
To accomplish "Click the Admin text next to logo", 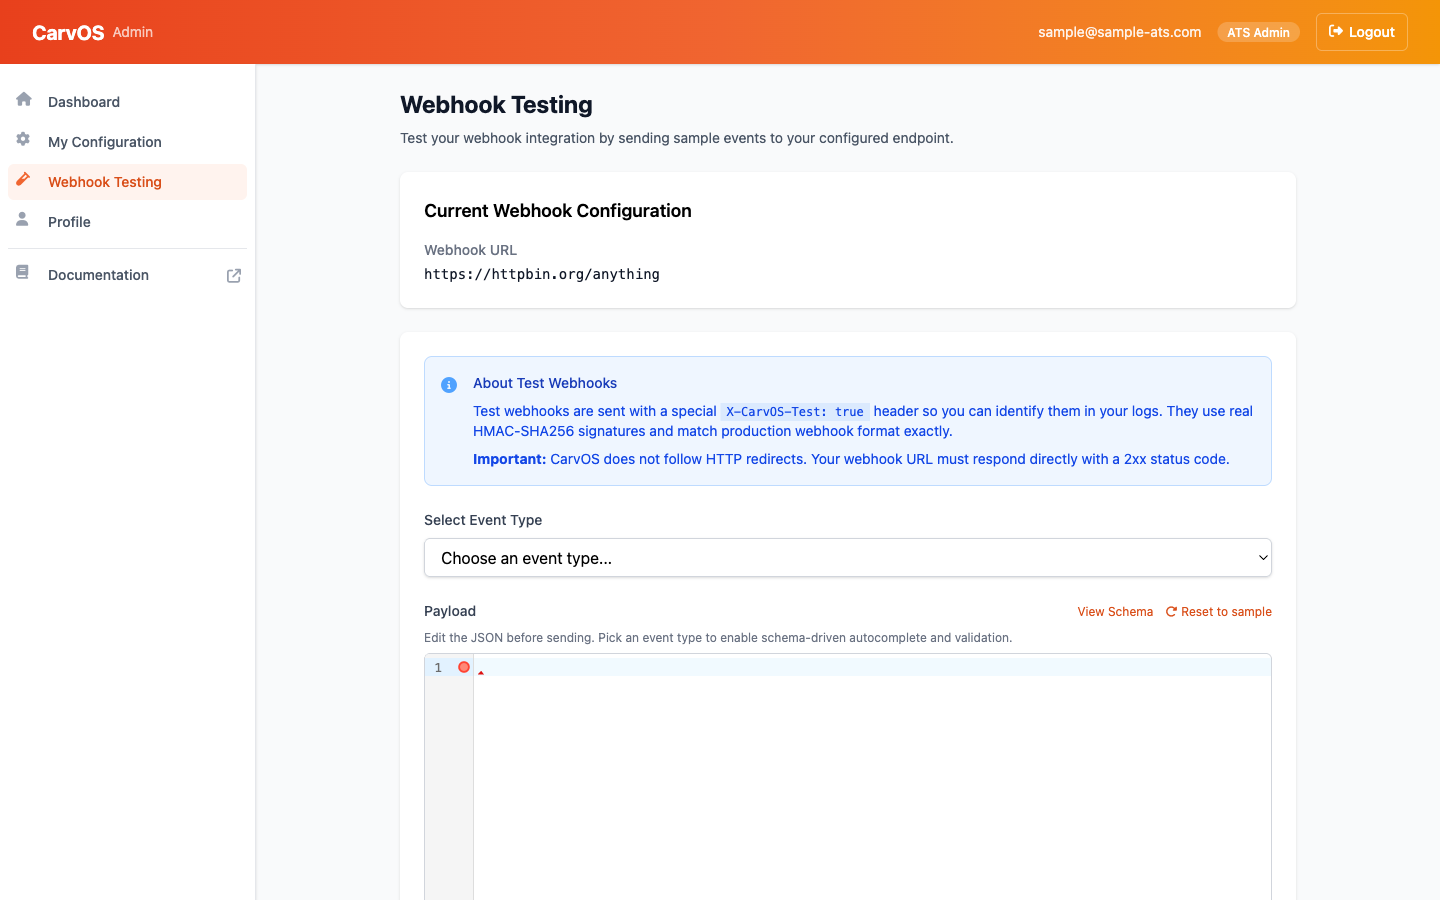I will (133, 32).
